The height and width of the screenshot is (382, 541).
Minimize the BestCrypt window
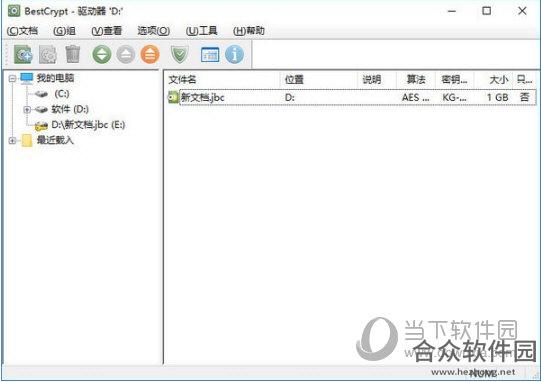click(x=452, y=11)
